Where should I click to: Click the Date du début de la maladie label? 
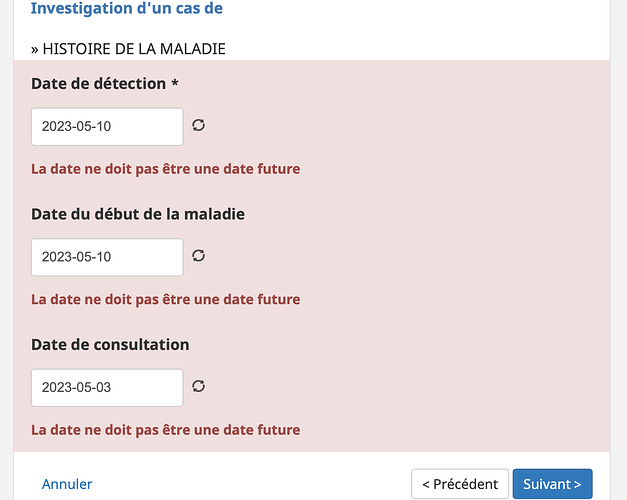click(138, 214)
